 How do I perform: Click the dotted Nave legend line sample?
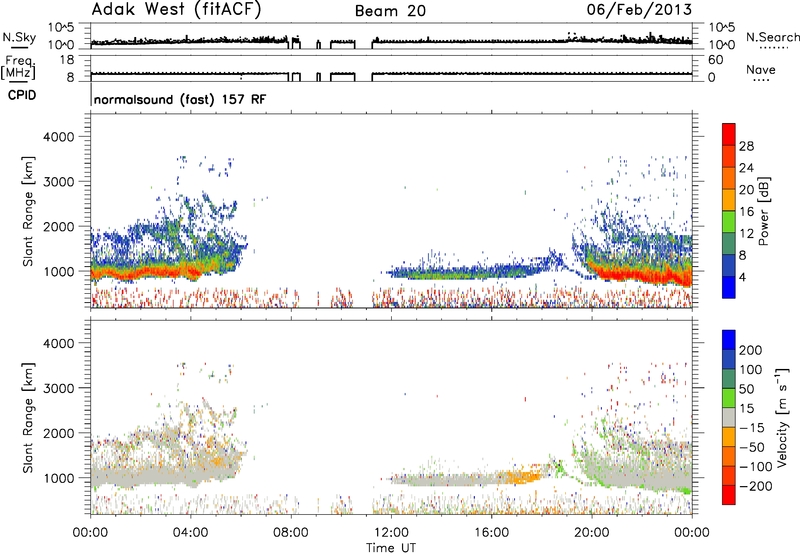[x=761, y=80]
